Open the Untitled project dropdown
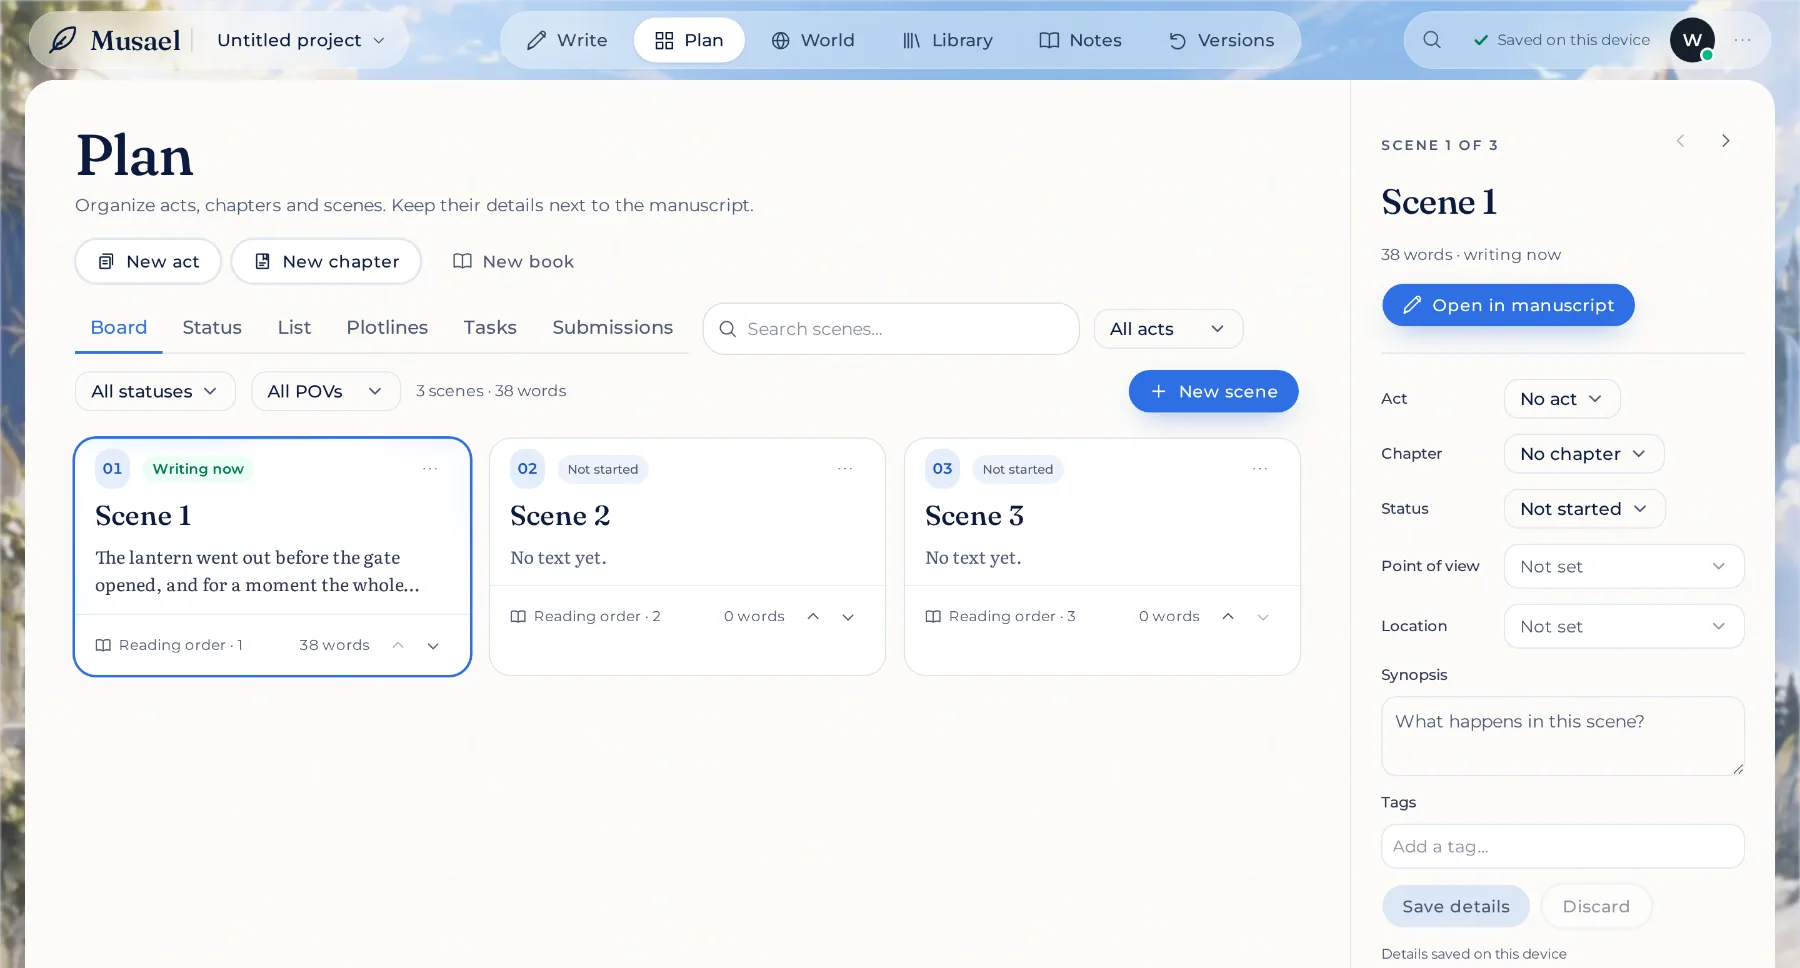This screenshot has width=1800, height=968. (301, 40)
